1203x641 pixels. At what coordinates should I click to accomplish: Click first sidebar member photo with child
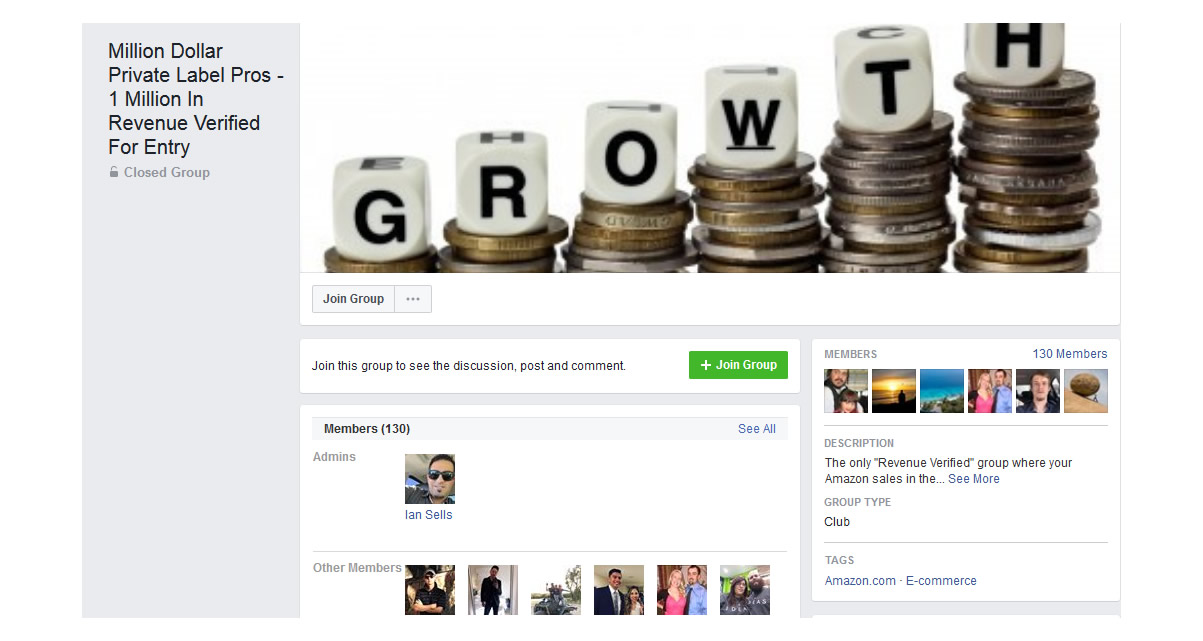[x=846, y=391]
